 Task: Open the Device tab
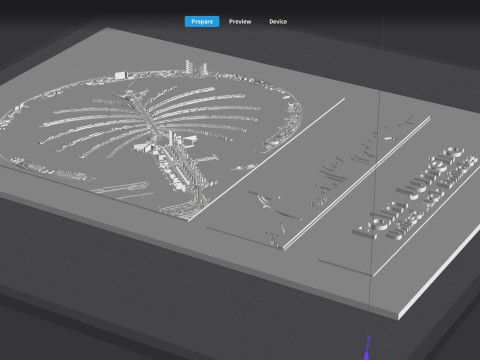tap(278, 22)
